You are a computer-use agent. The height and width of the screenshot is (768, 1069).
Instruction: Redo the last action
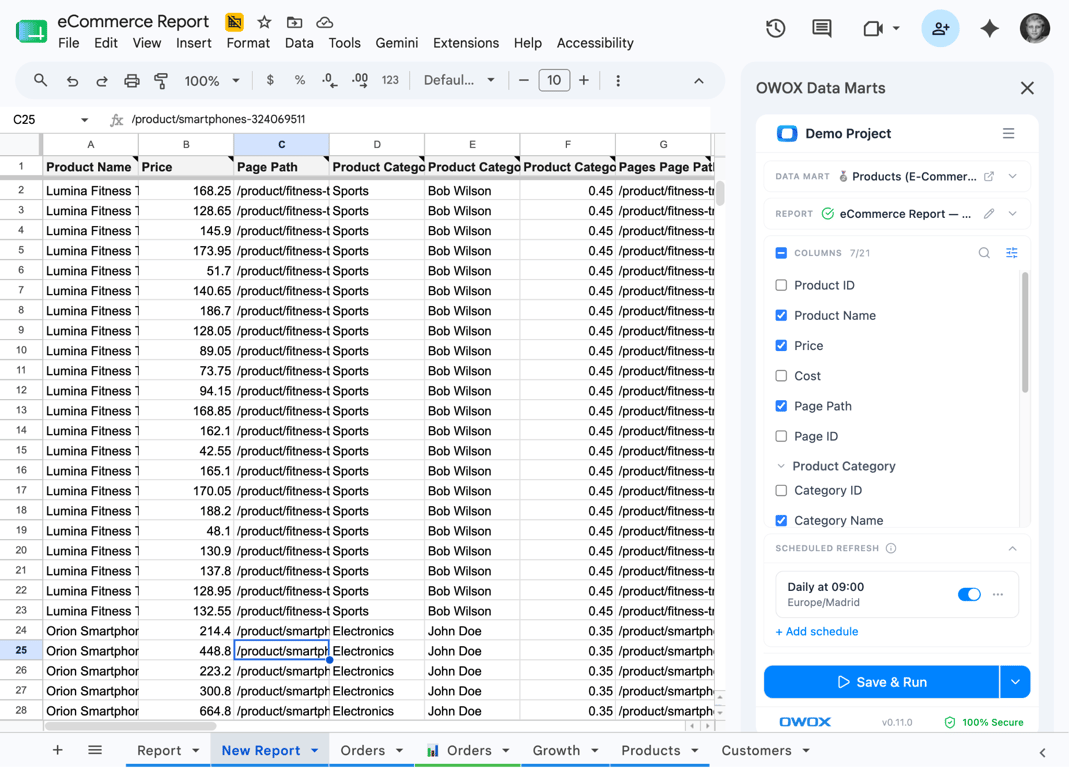(102, 80)
